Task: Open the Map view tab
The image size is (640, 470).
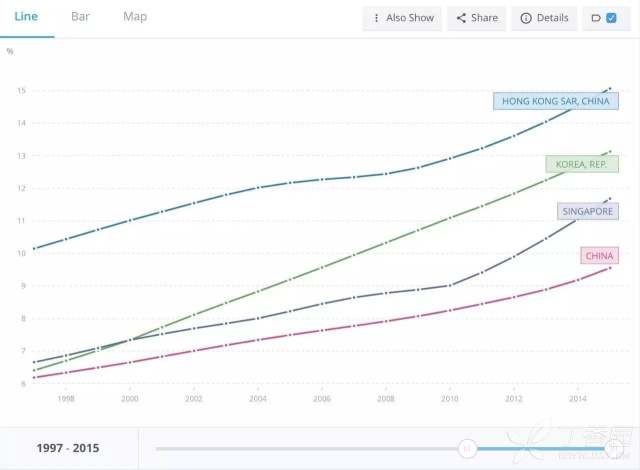Action: 135,17
